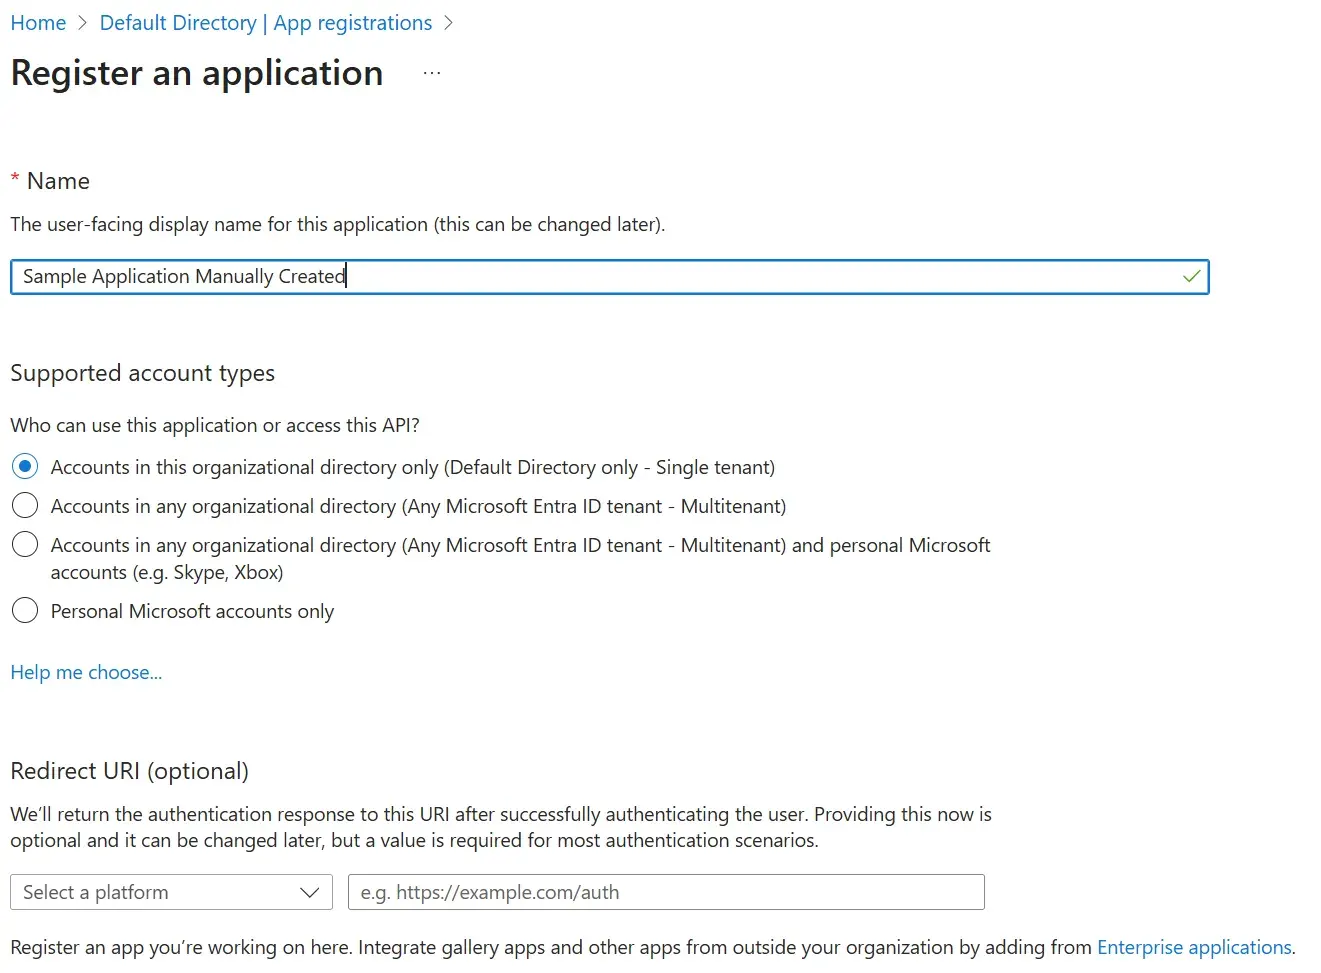
Task: Choose multitenant Entra ID accounts without personal accounts
Action: pyautogui.click(x=25, y=506)
